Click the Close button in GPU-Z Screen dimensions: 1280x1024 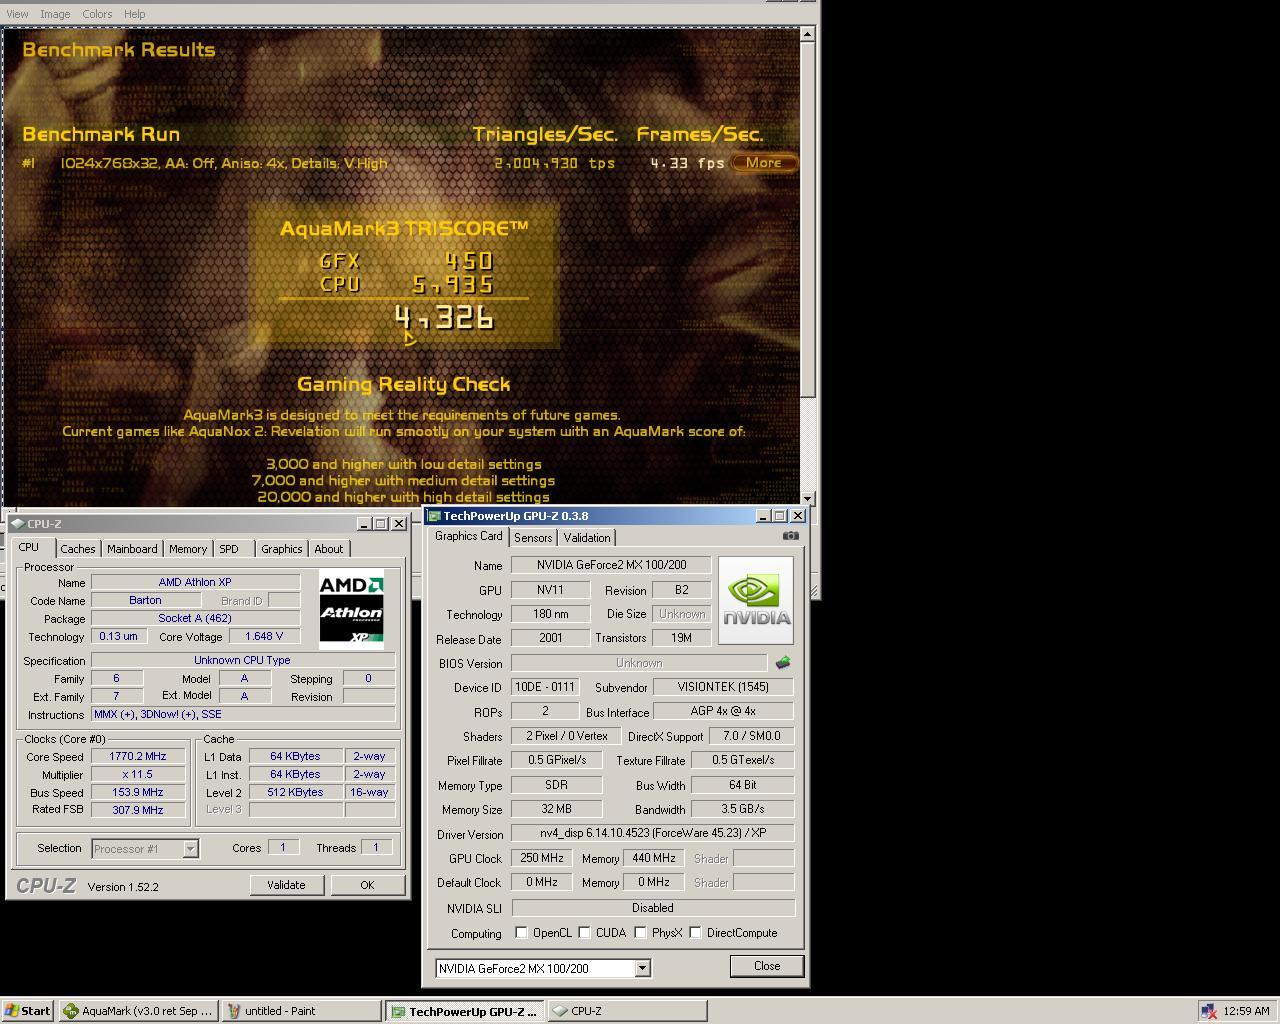point(767,966)
